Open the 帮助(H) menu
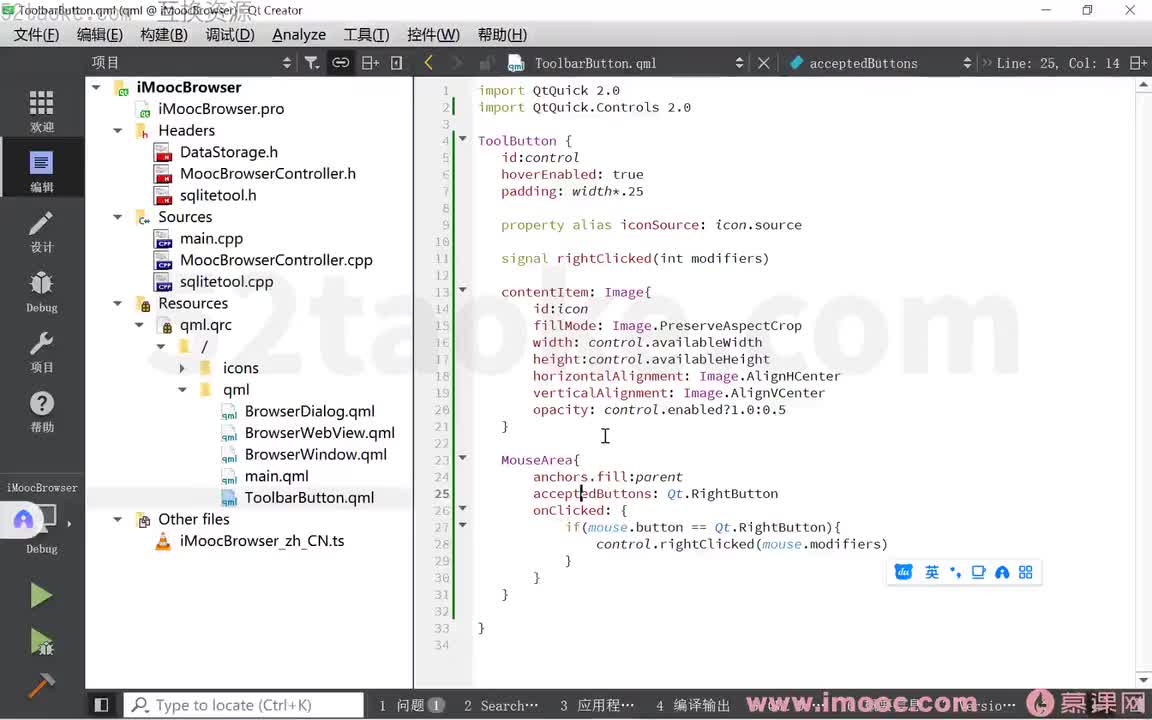Viewport: 1152px width, 720px height. (502, 35)
